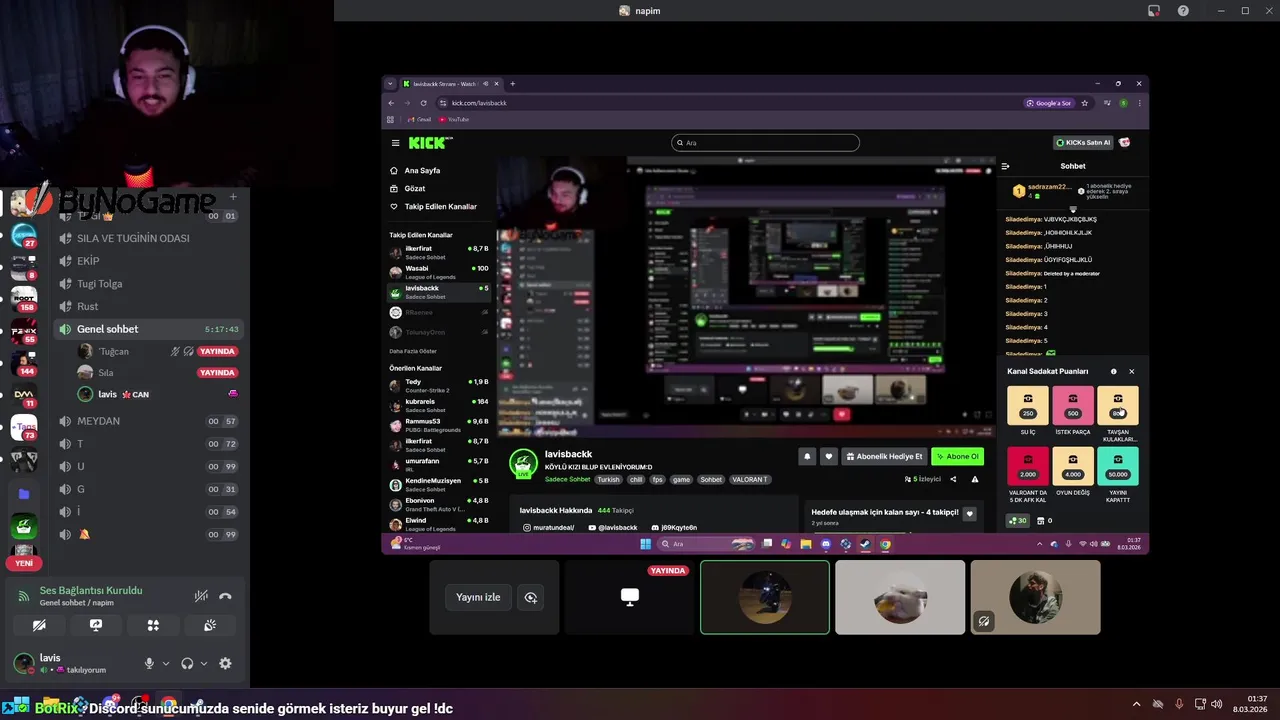Open the Tugi Tolga voice channel
Image resolution: width=1280 pixels, height=720 pixels.
(148, 284)
